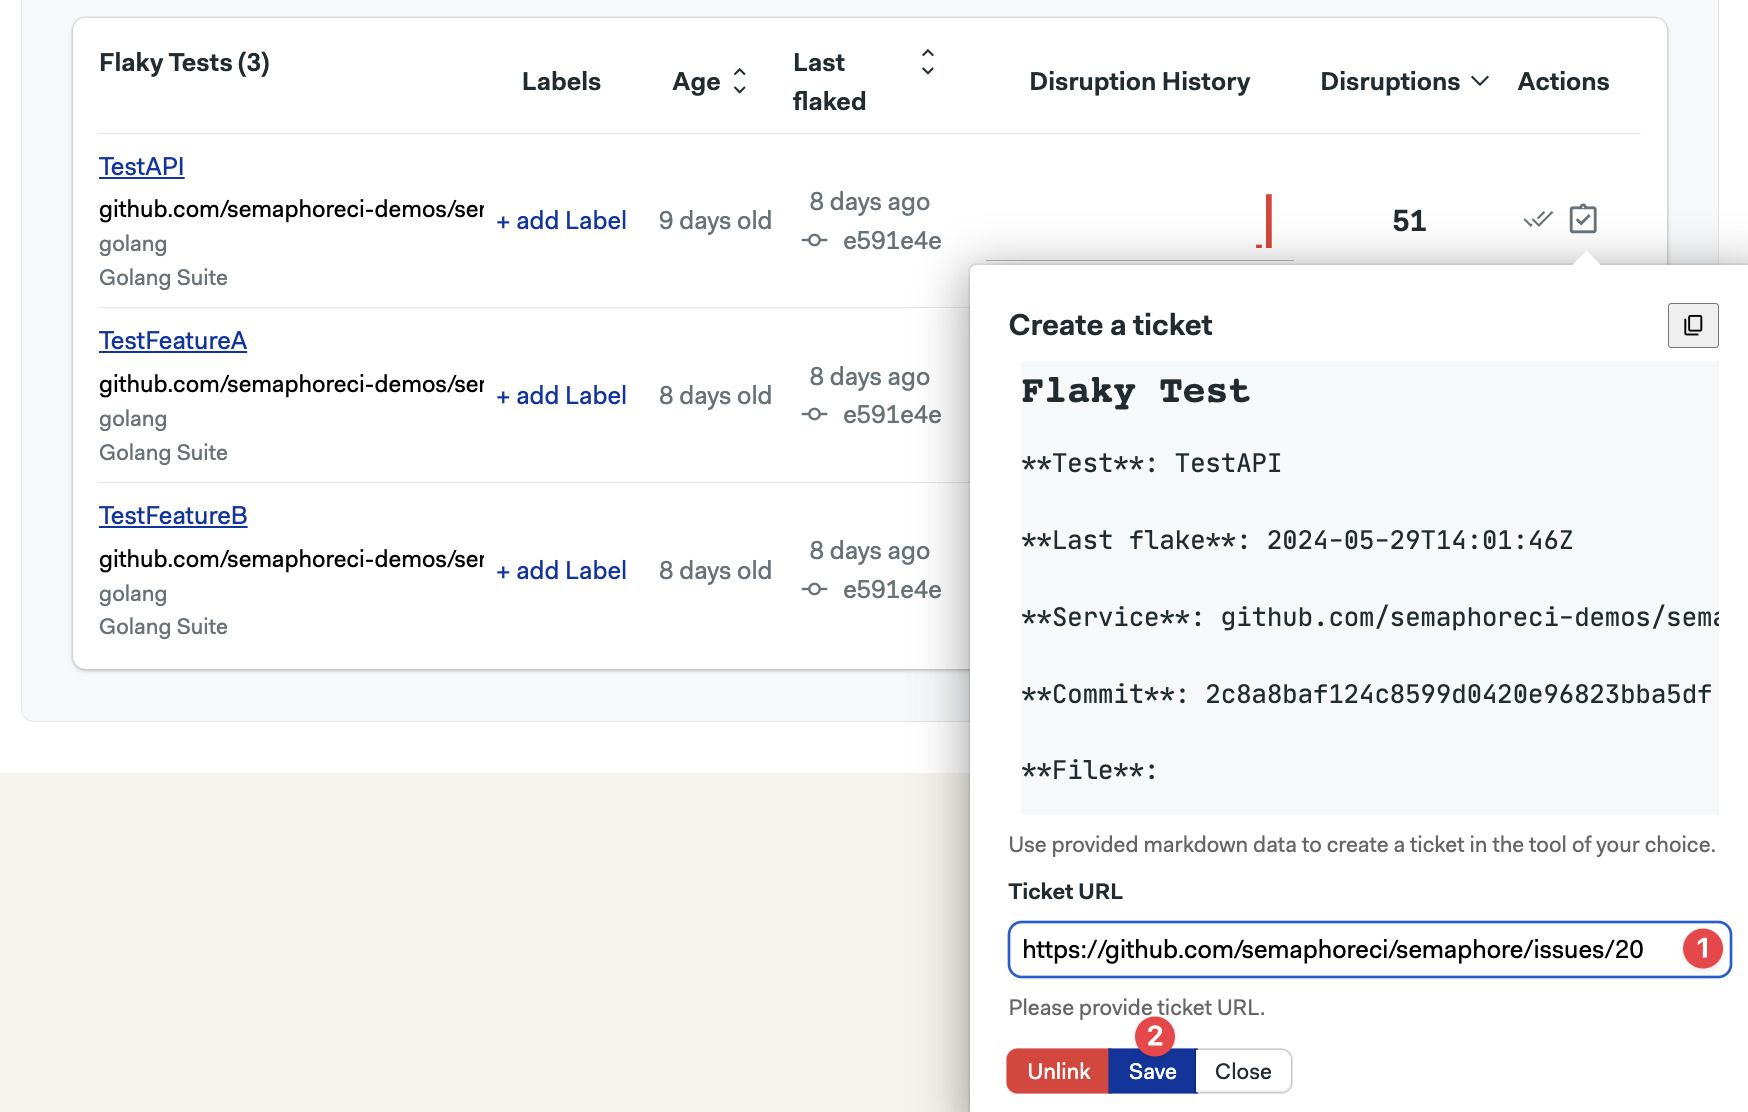
Task: Click the Disruption History column header
Action: 1139,81
